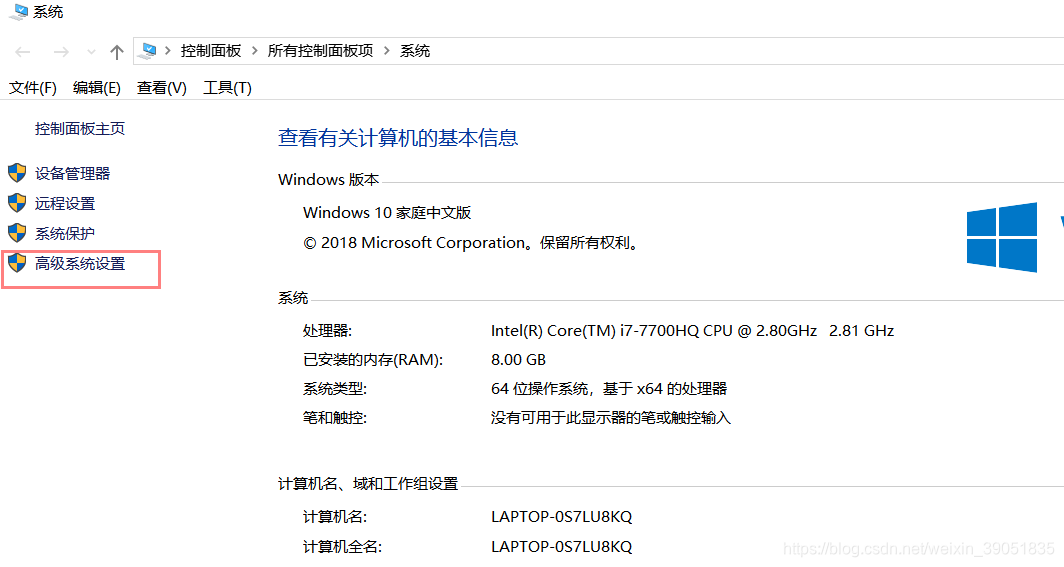The width and height of the screenshot is (1064, 567).
Task: Click the text Windows 10 家庭中文版
Action: [x=387, y=213]
